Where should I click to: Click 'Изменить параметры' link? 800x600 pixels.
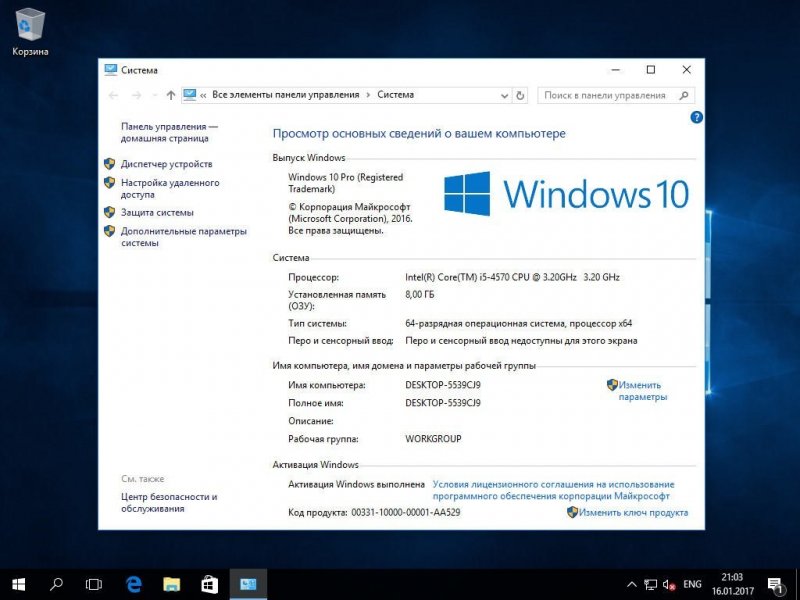click(642, 391)
